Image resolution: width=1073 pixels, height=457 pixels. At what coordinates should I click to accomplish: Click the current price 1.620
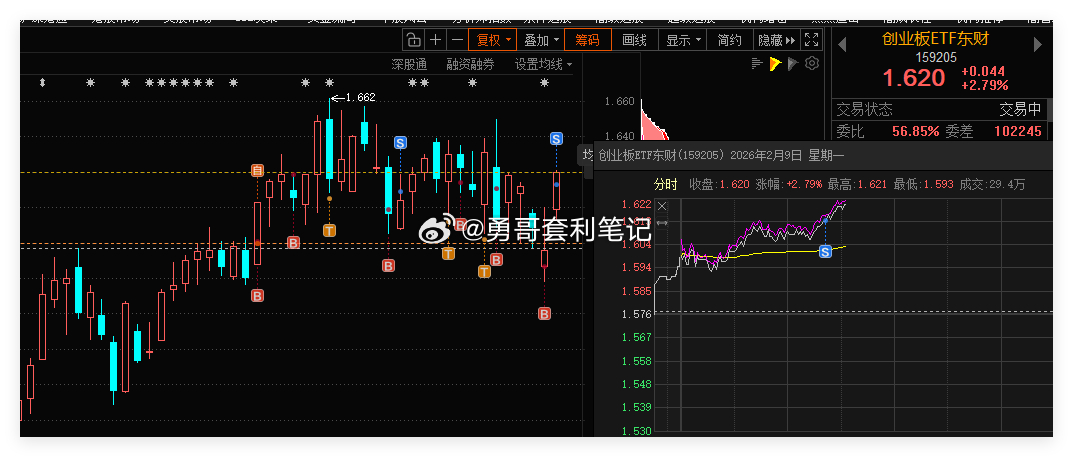tap(914, 78)
